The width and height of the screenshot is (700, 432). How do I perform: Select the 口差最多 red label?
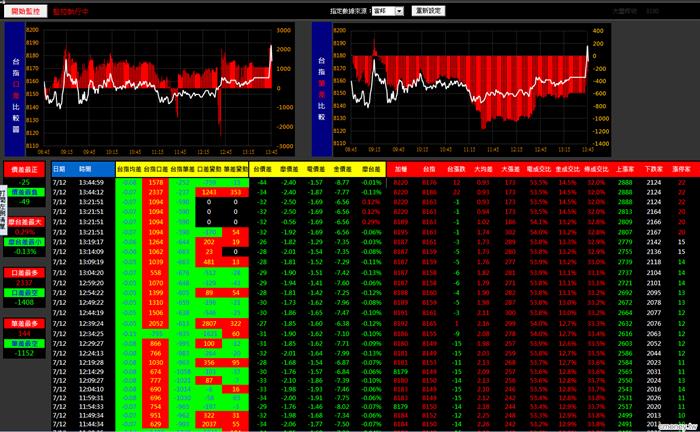coord(25,273)
